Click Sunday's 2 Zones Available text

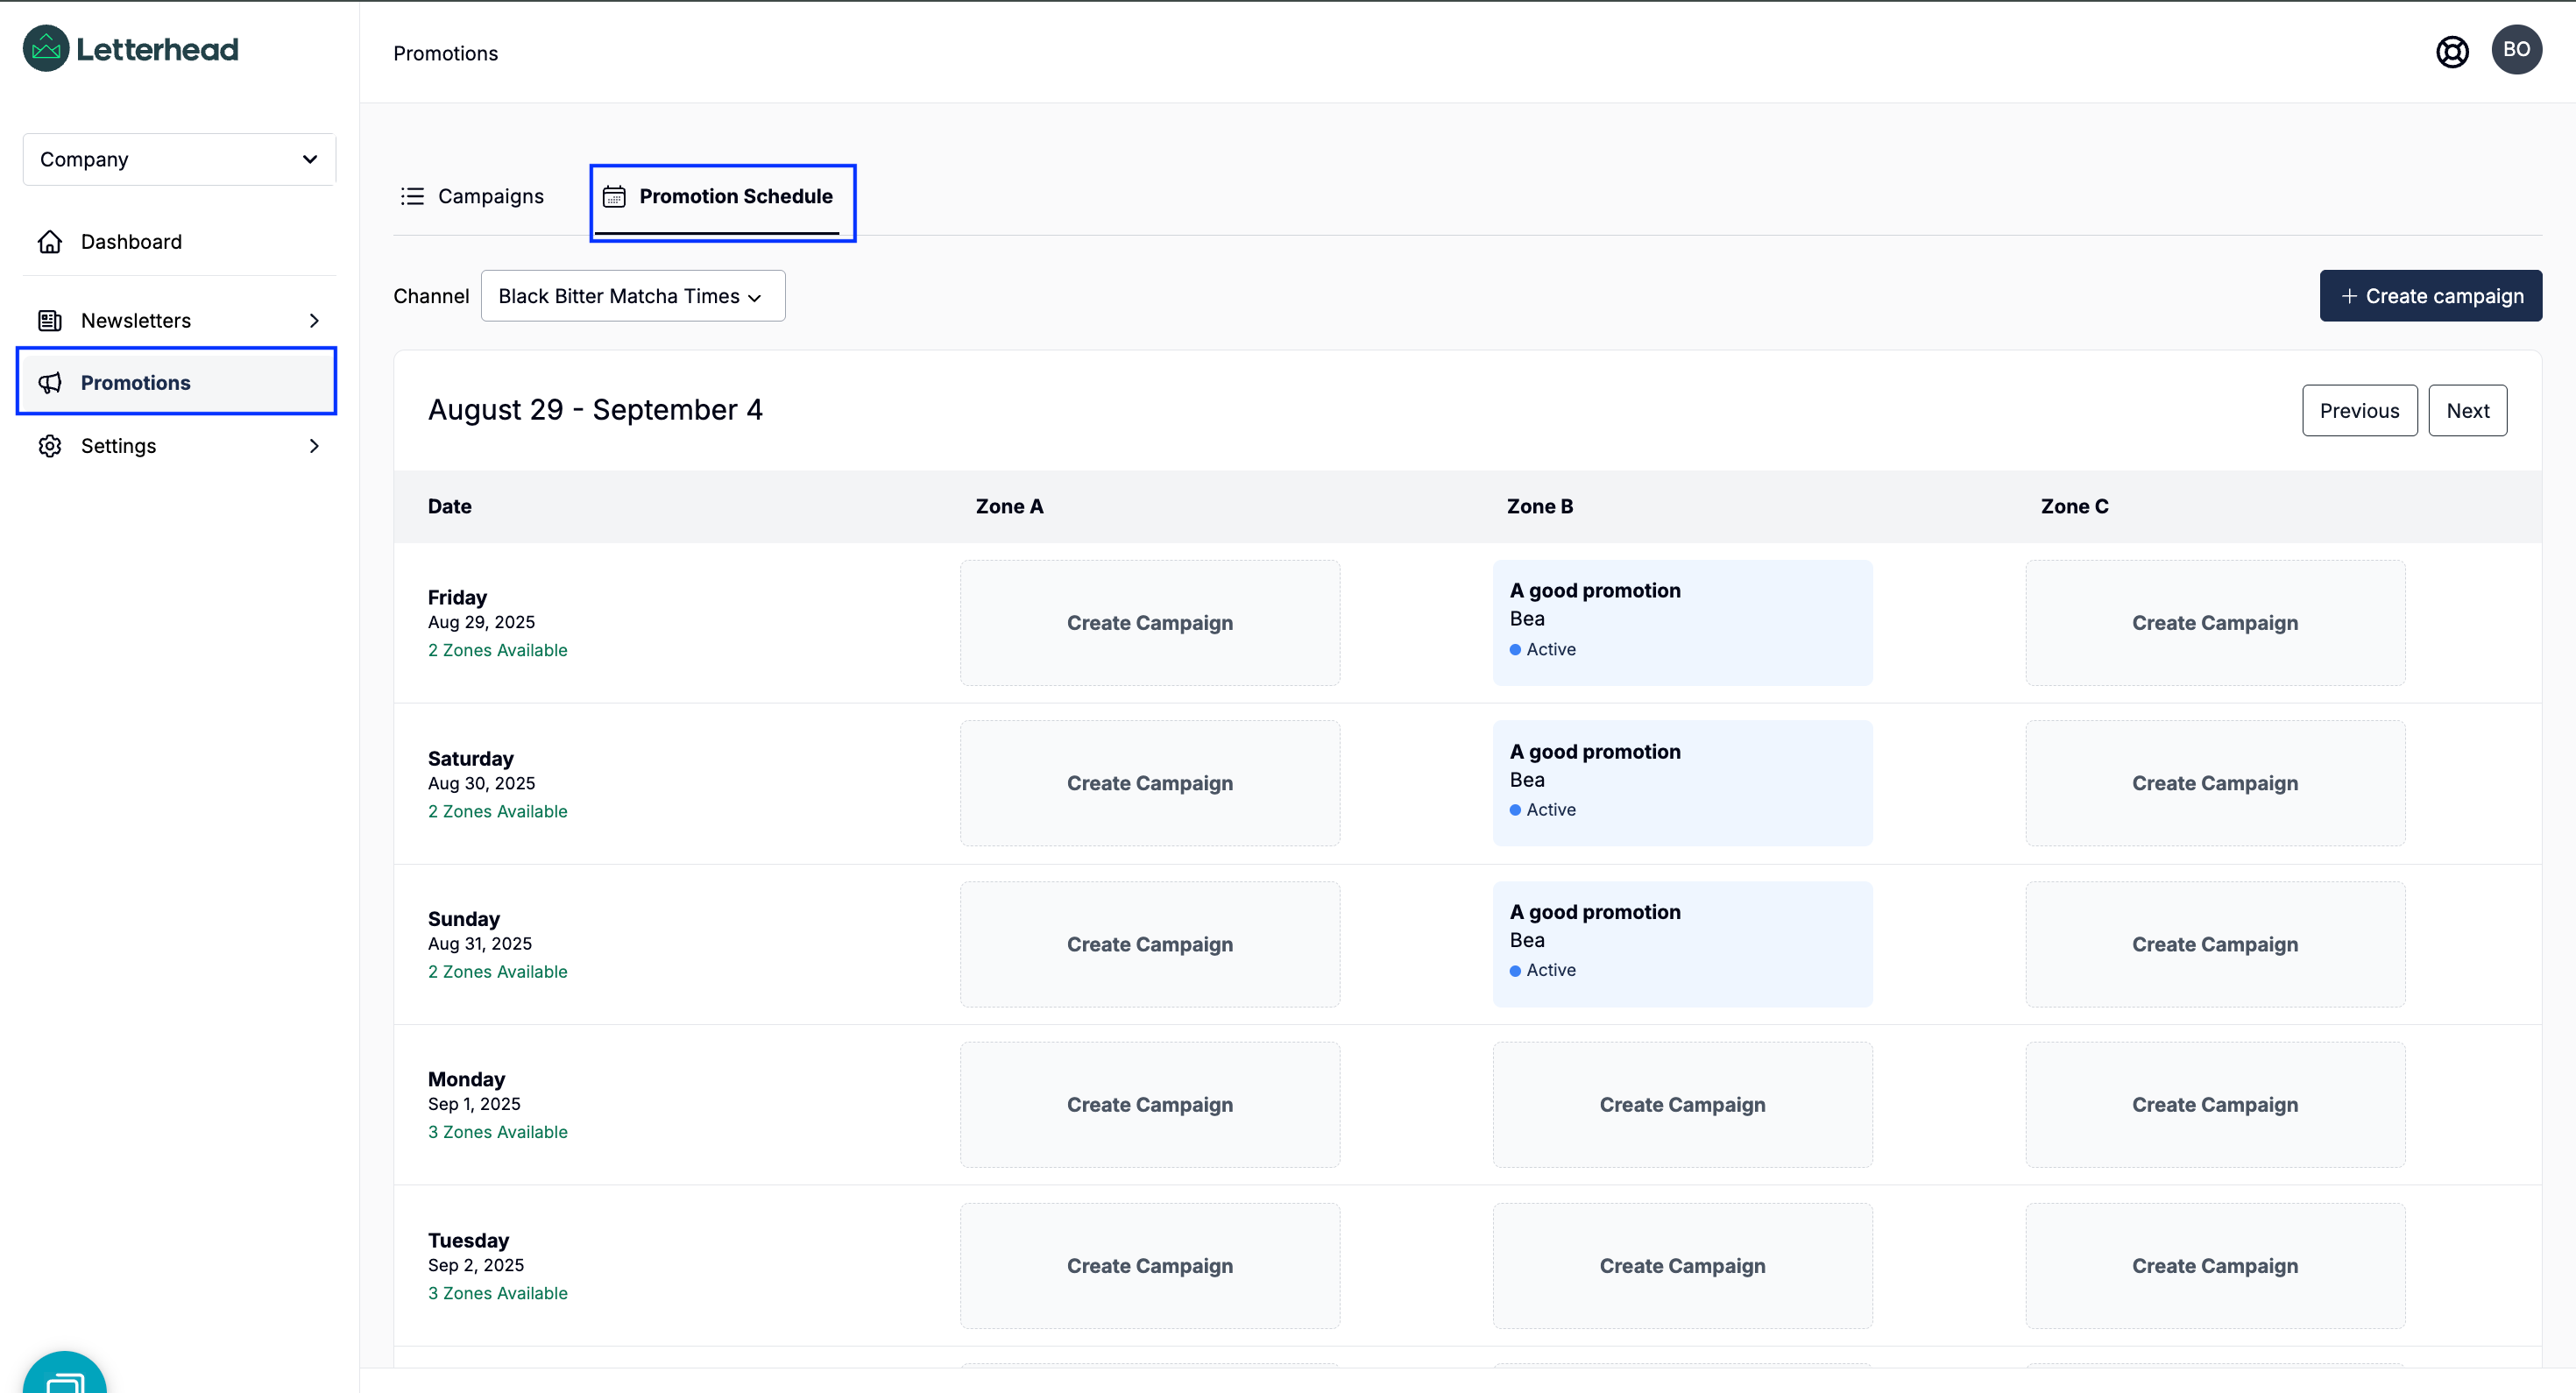pos(498,972)
